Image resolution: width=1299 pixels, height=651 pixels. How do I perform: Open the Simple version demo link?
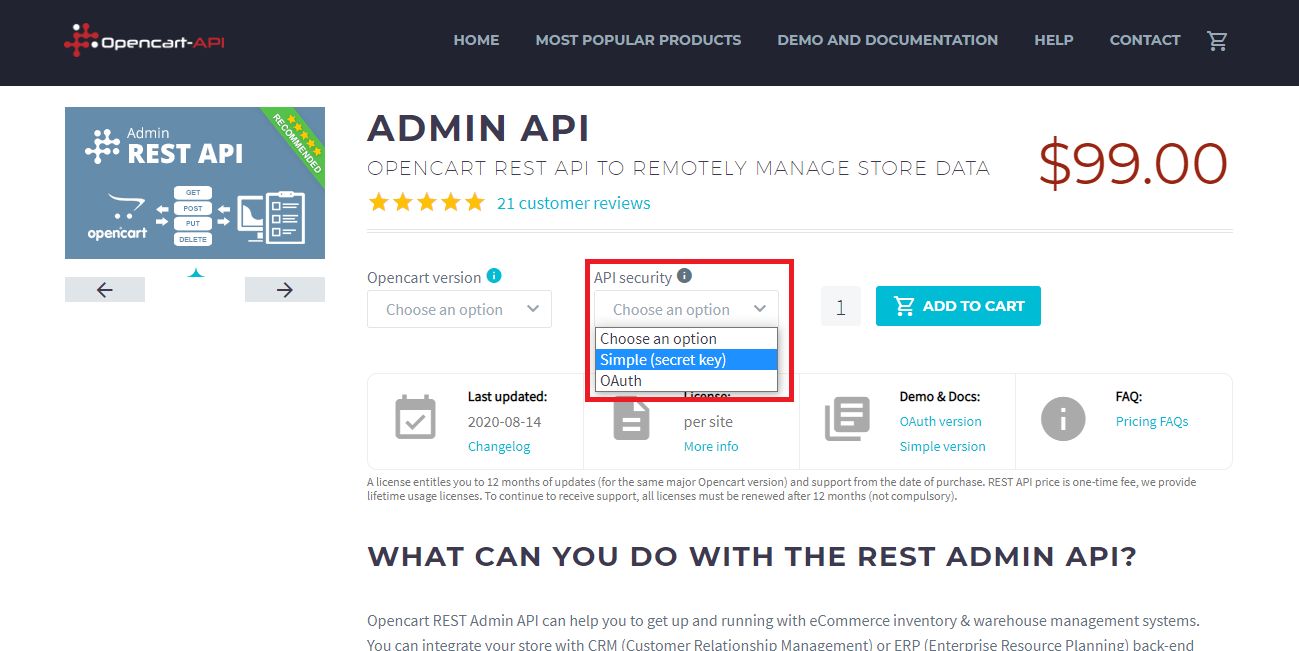coord(942,447)
